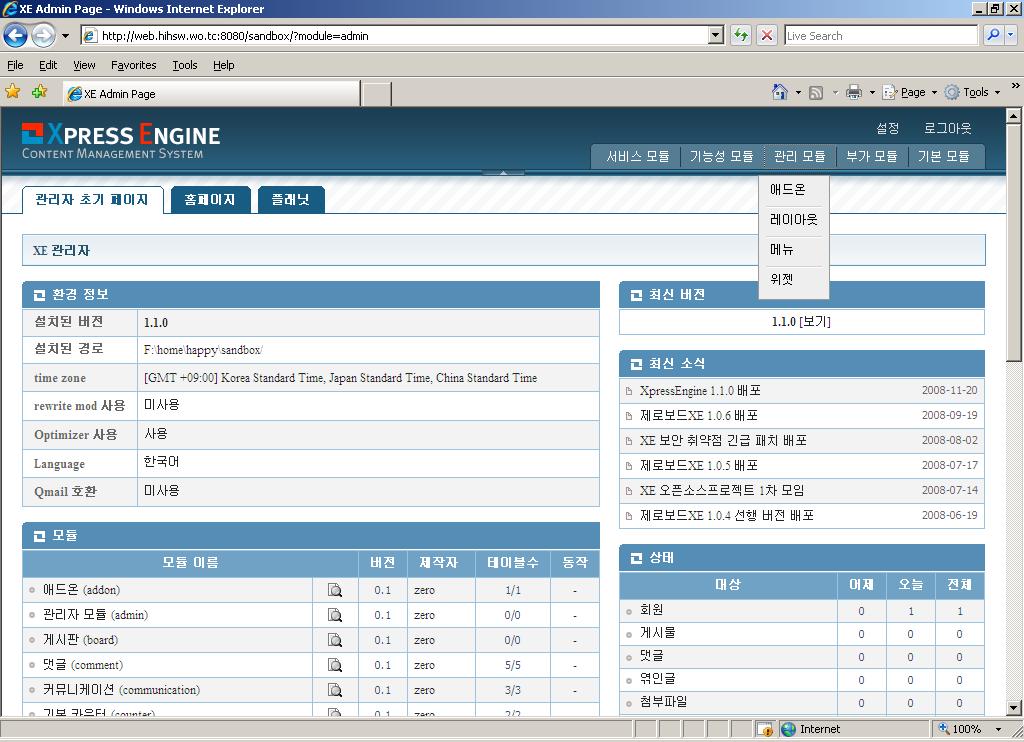1024x742 pixels.
Task: Click the RSS feeds icon
Action: point(816,93)
